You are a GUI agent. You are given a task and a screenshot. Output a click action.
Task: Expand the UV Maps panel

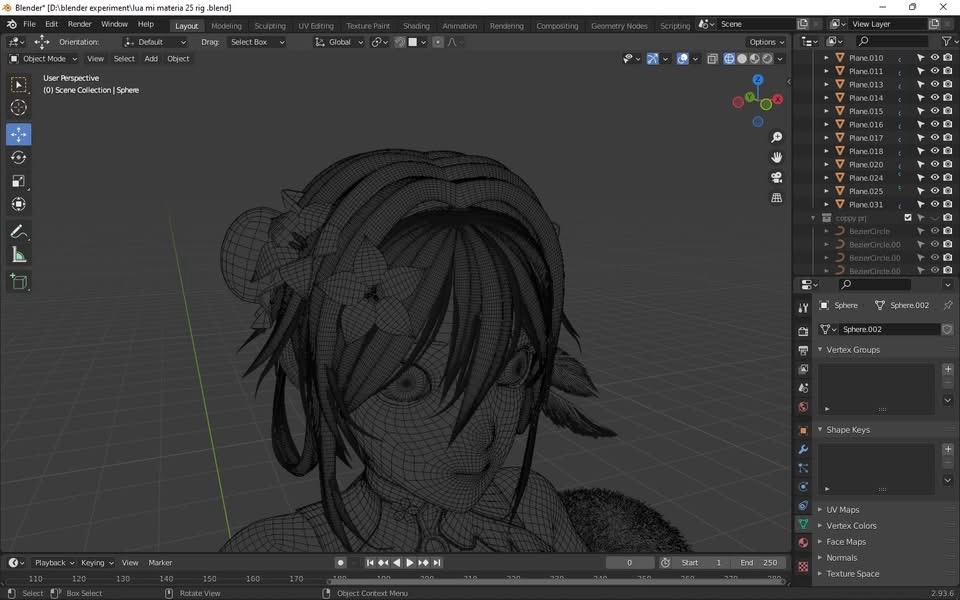tap(842, 510)
